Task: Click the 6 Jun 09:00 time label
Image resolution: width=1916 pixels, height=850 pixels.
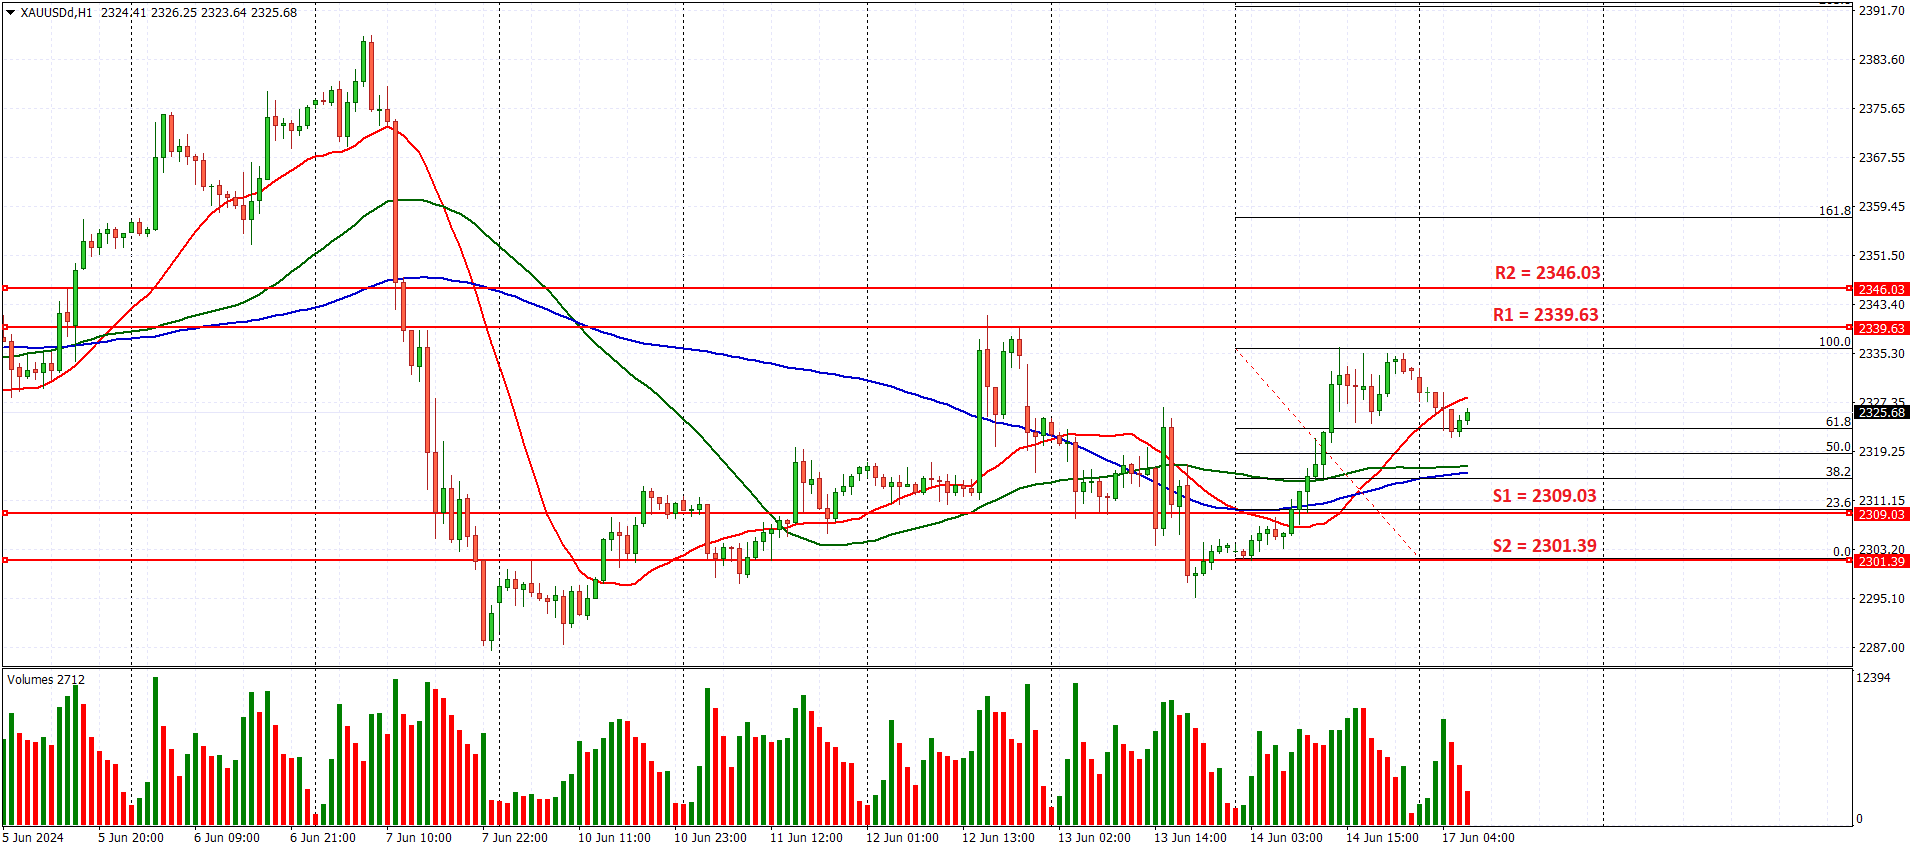Action: [x=227, y=838]
